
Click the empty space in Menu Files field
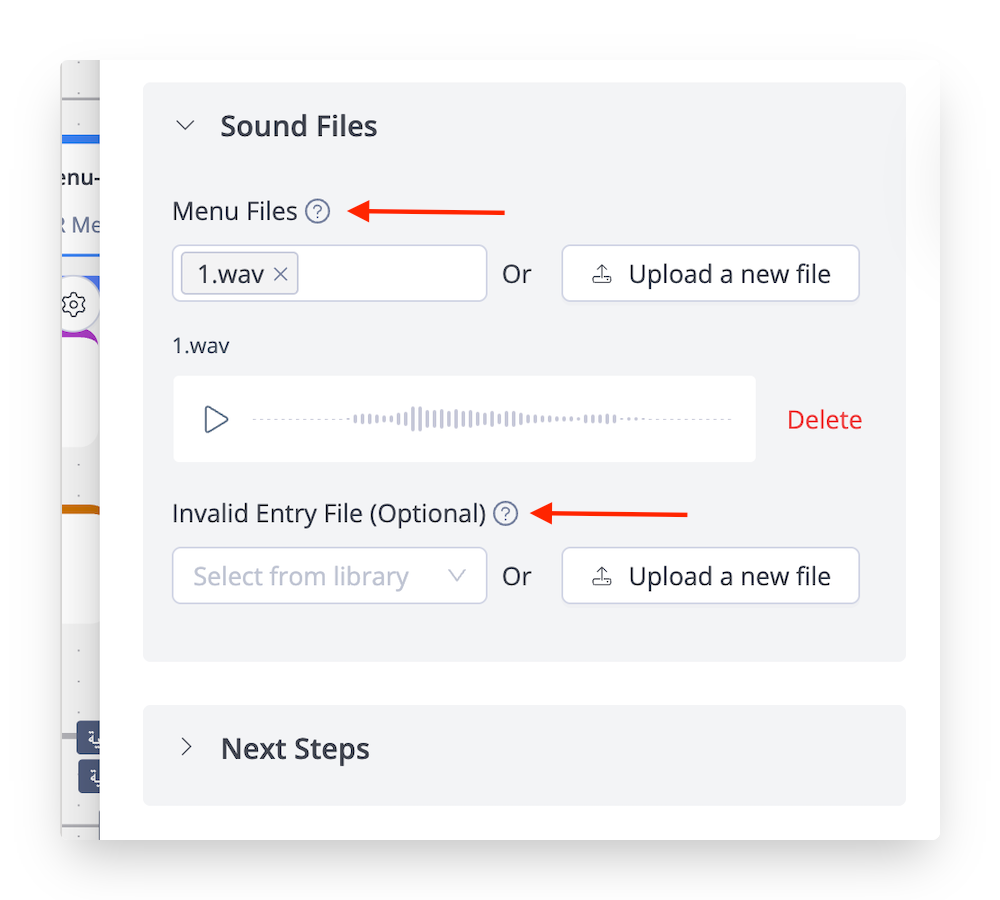[390, 274]
